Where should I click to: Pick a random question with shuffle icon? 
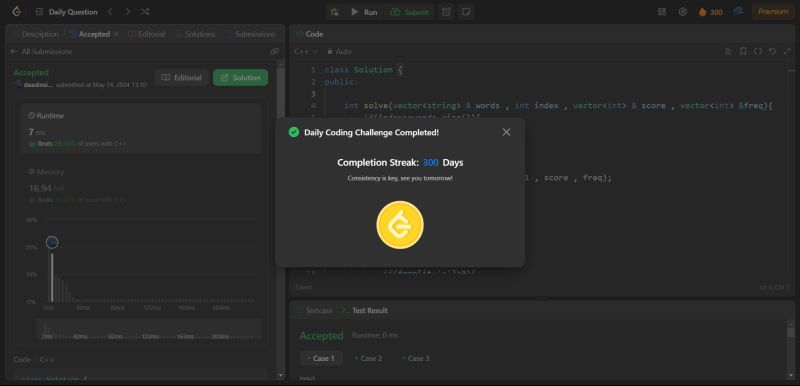click(x=145, y=12)
